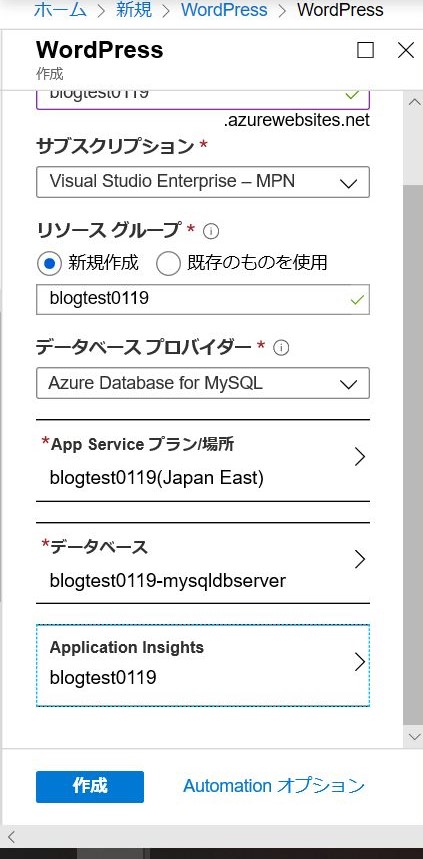Image resolution: width=423 pixels, height=859 pixels.
Task: Click the chevron in the Application Insights row
Action: pos(359,662)
